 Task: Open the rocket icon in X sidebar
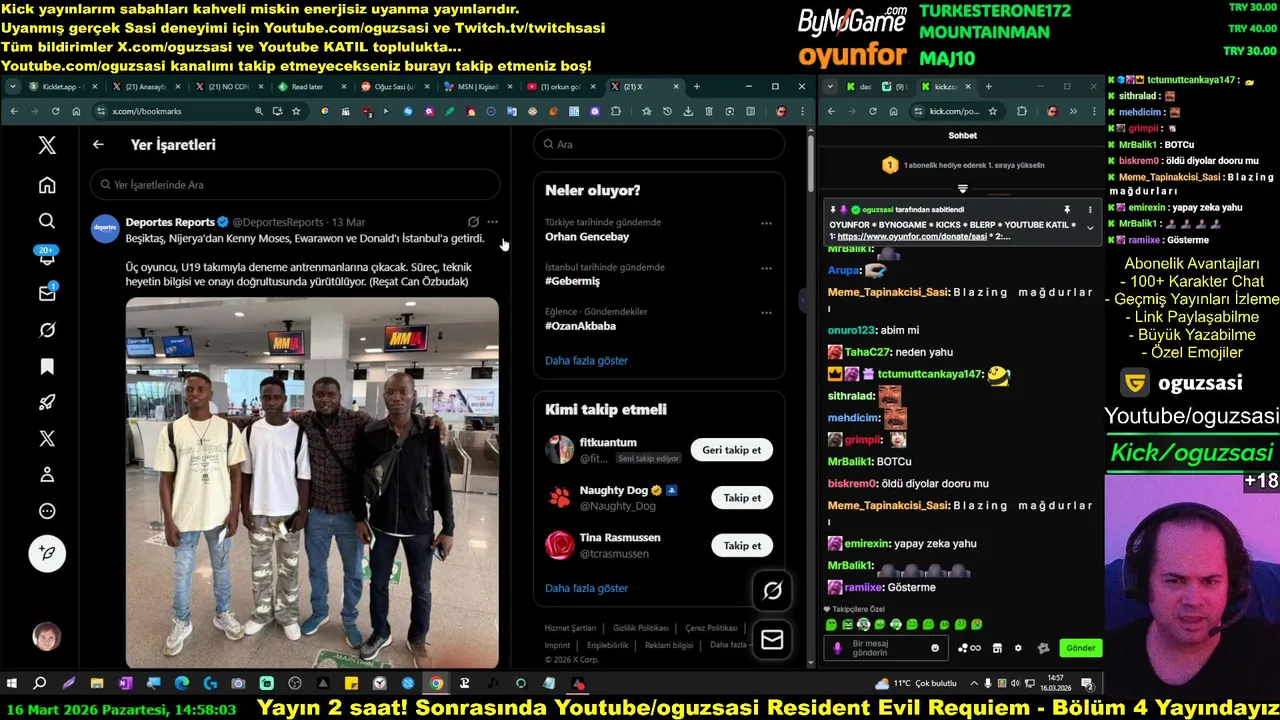[47, 402]
